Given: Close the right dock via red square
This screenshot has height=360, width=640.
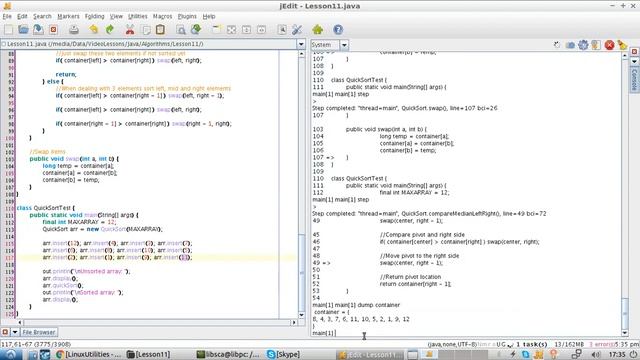Looking at the screenshot, I should coord(634,52).
